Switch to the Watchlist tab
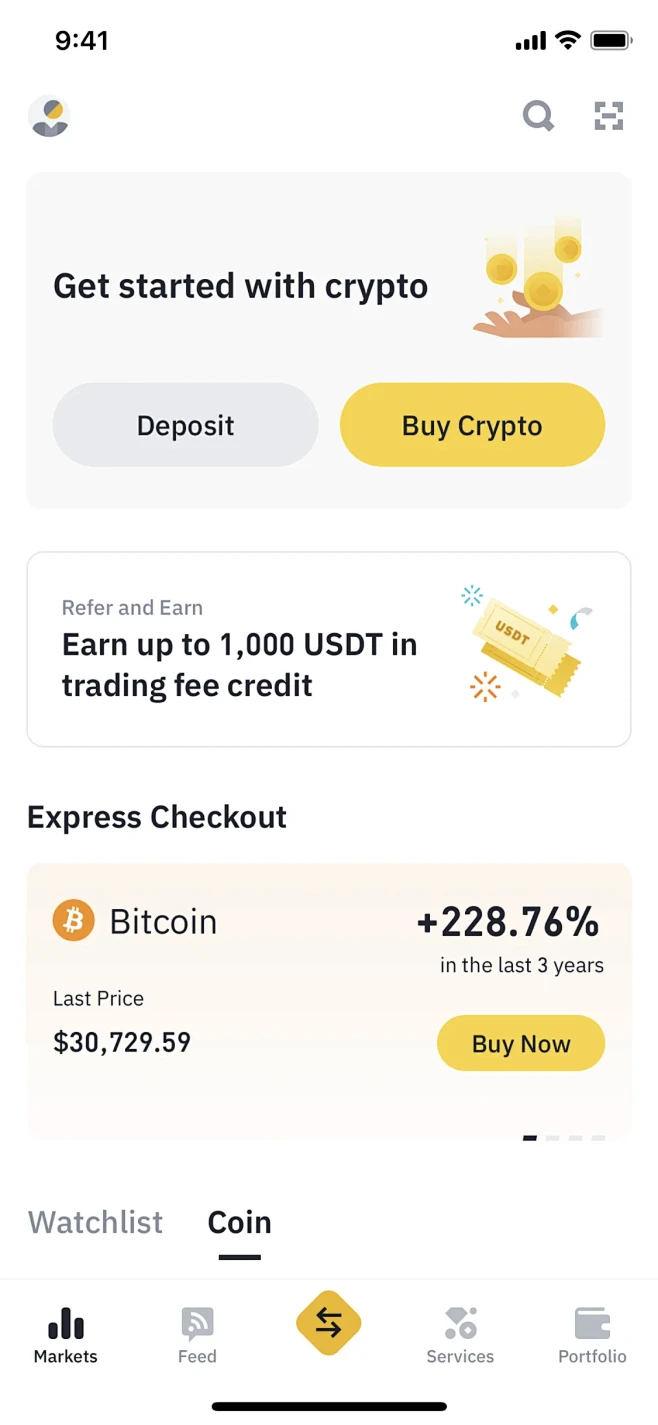658x1425 pixels. pyautogui.click(x=95, y=1222)
